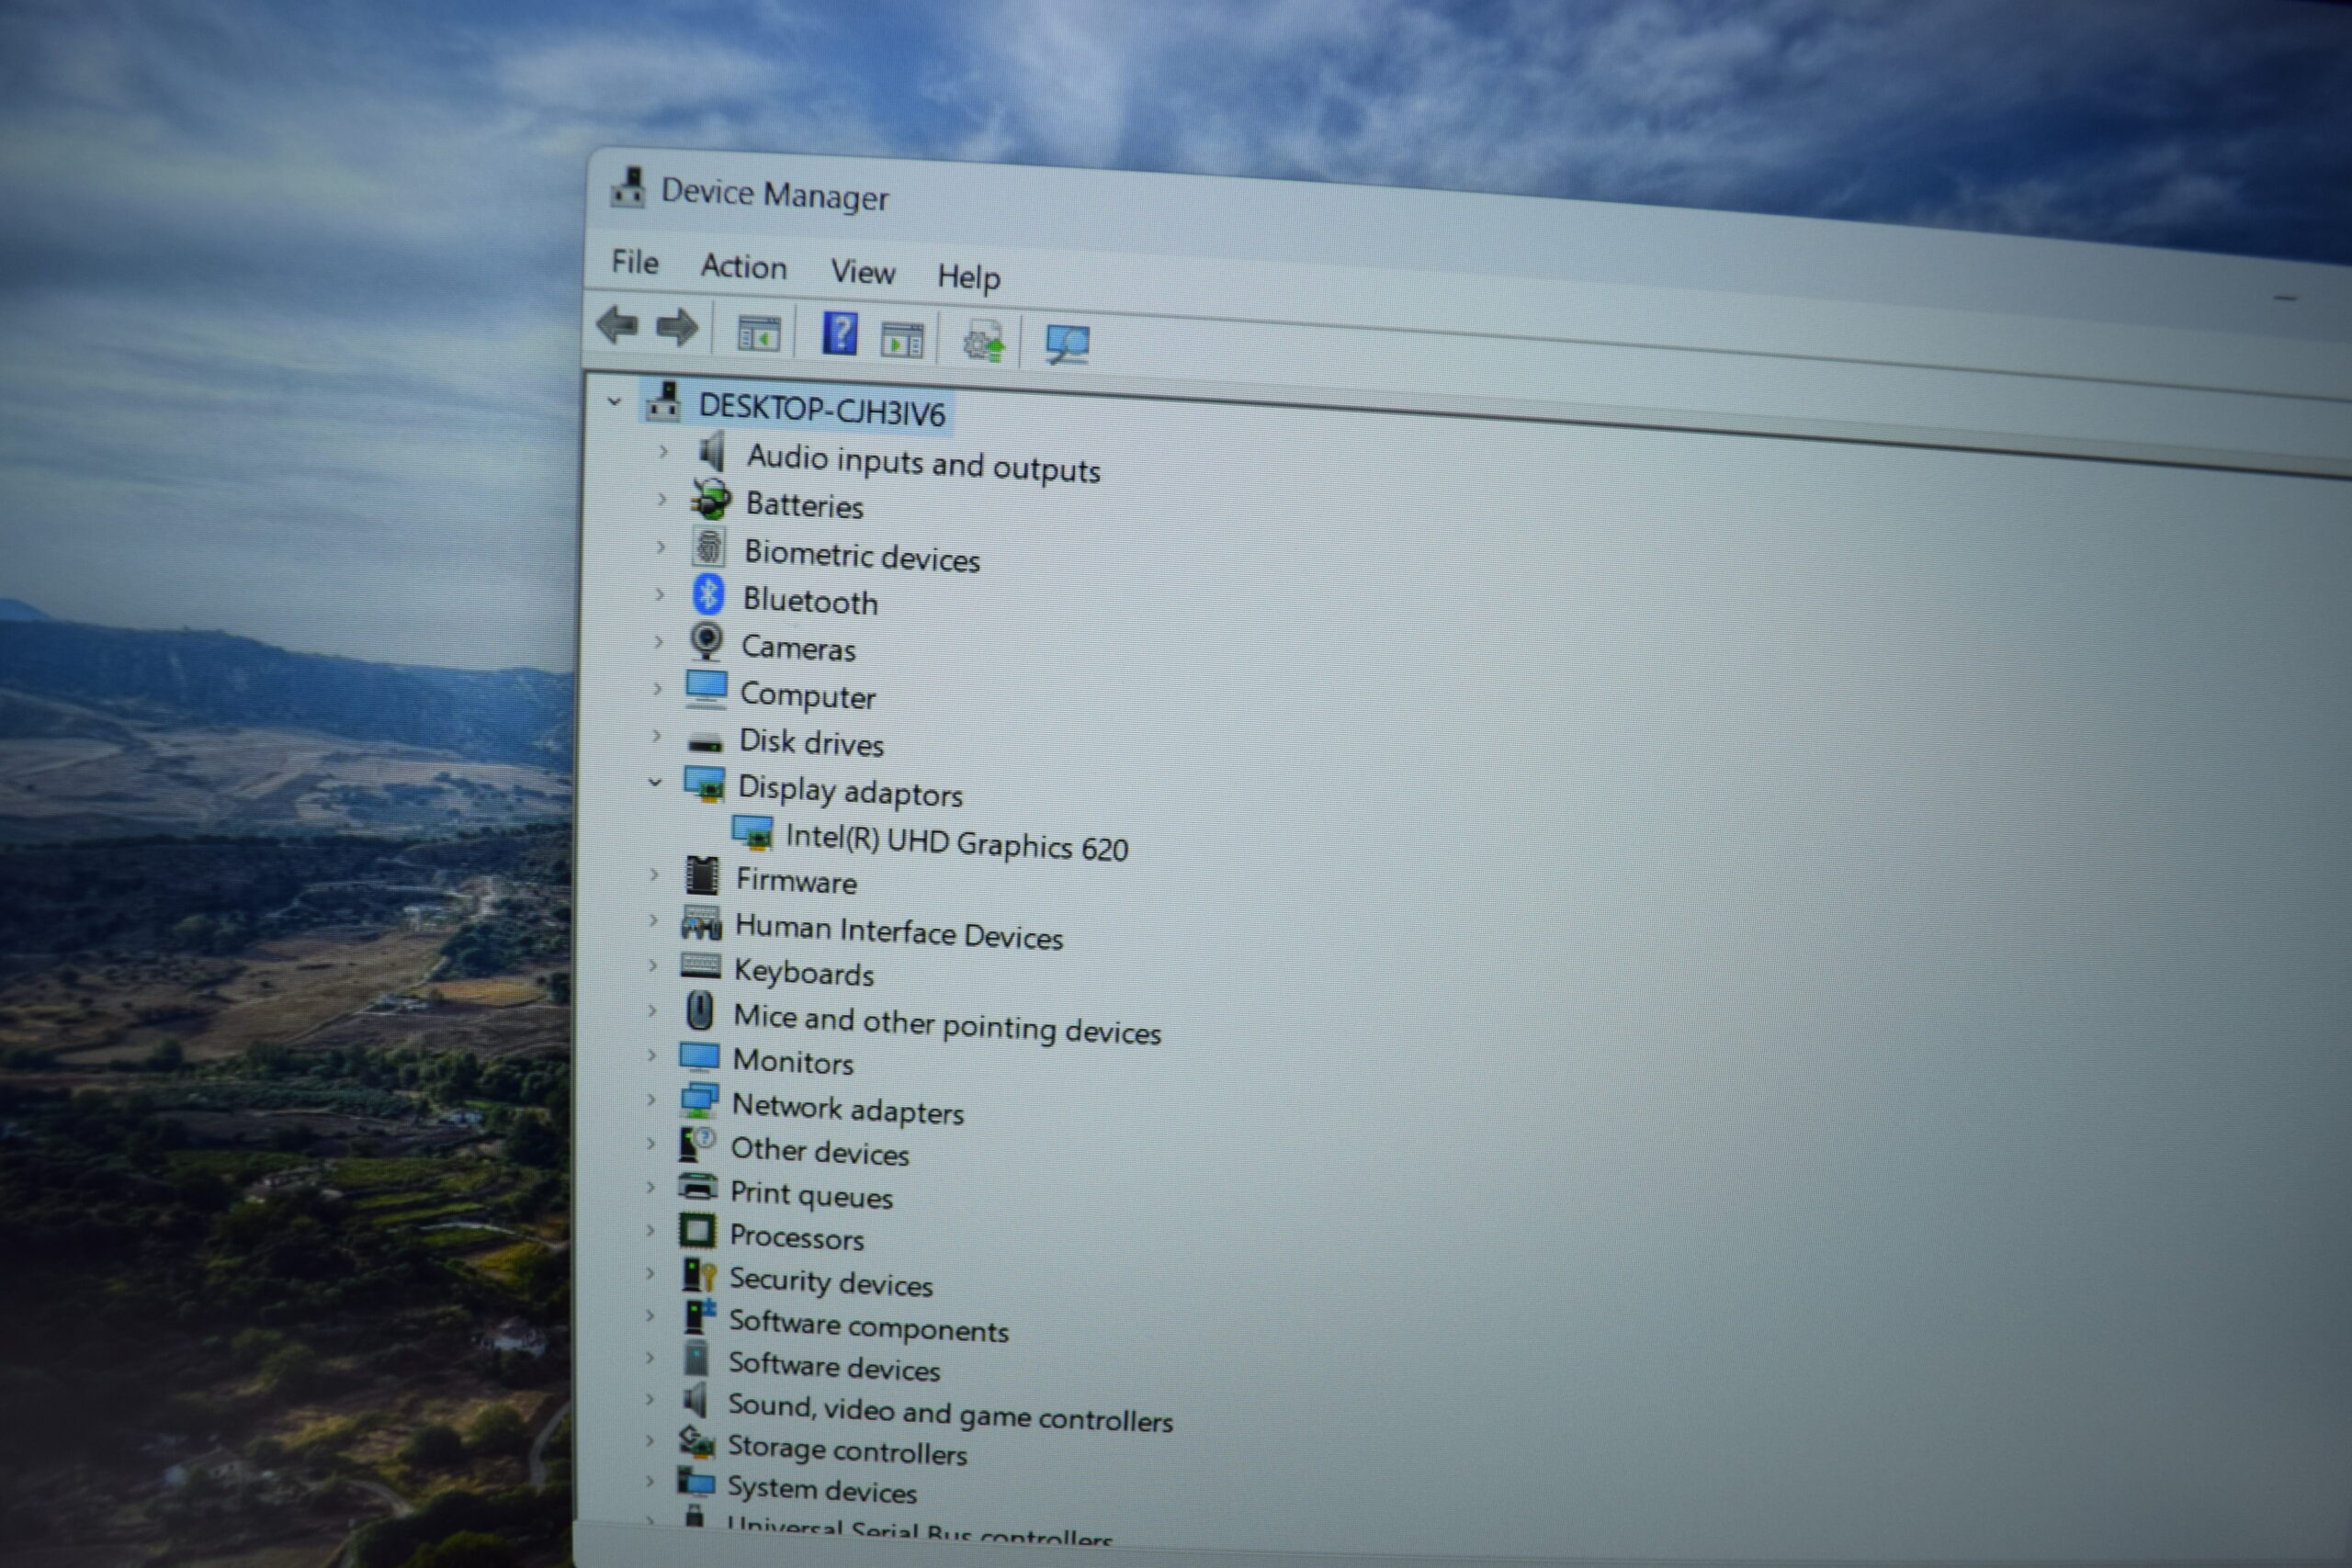This screenshot has height=1568, width=2352.
Task: Click the blue Bluetooth icon
Action: click(708, 595)
